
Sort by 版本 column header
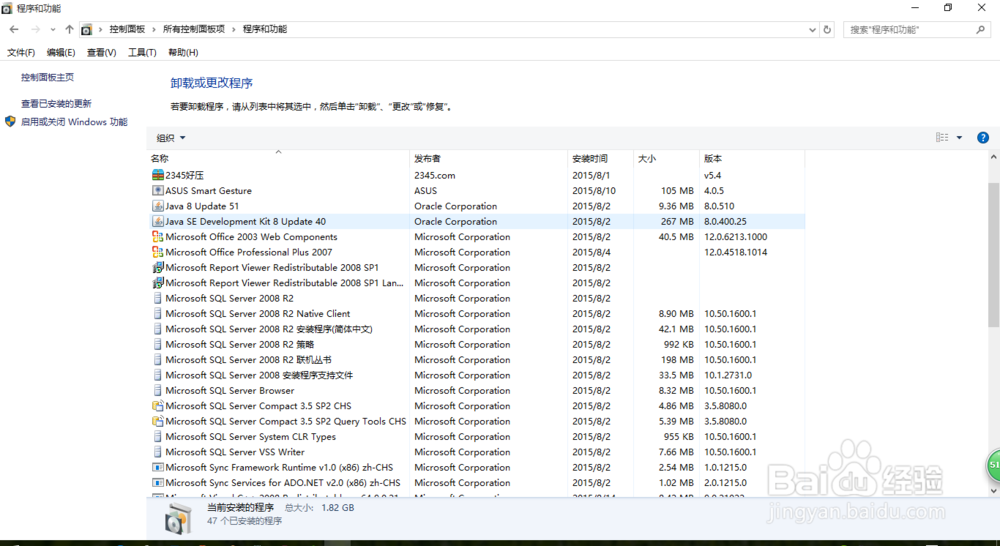752,158
